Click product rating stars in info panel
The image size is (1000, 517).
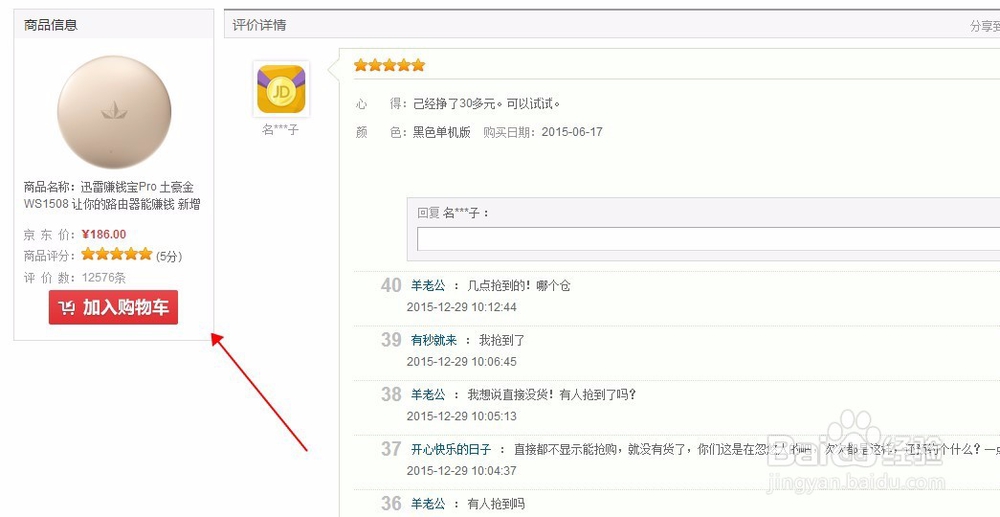tap(117, 254)
